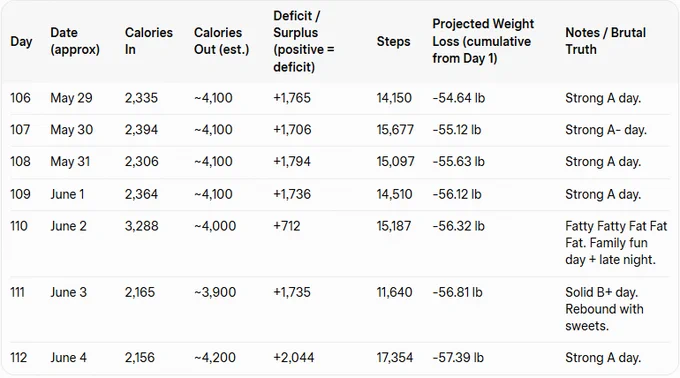Select the Deficit / Surplus column header
This screenshot has width=680, height=378.
click(304, 41)
